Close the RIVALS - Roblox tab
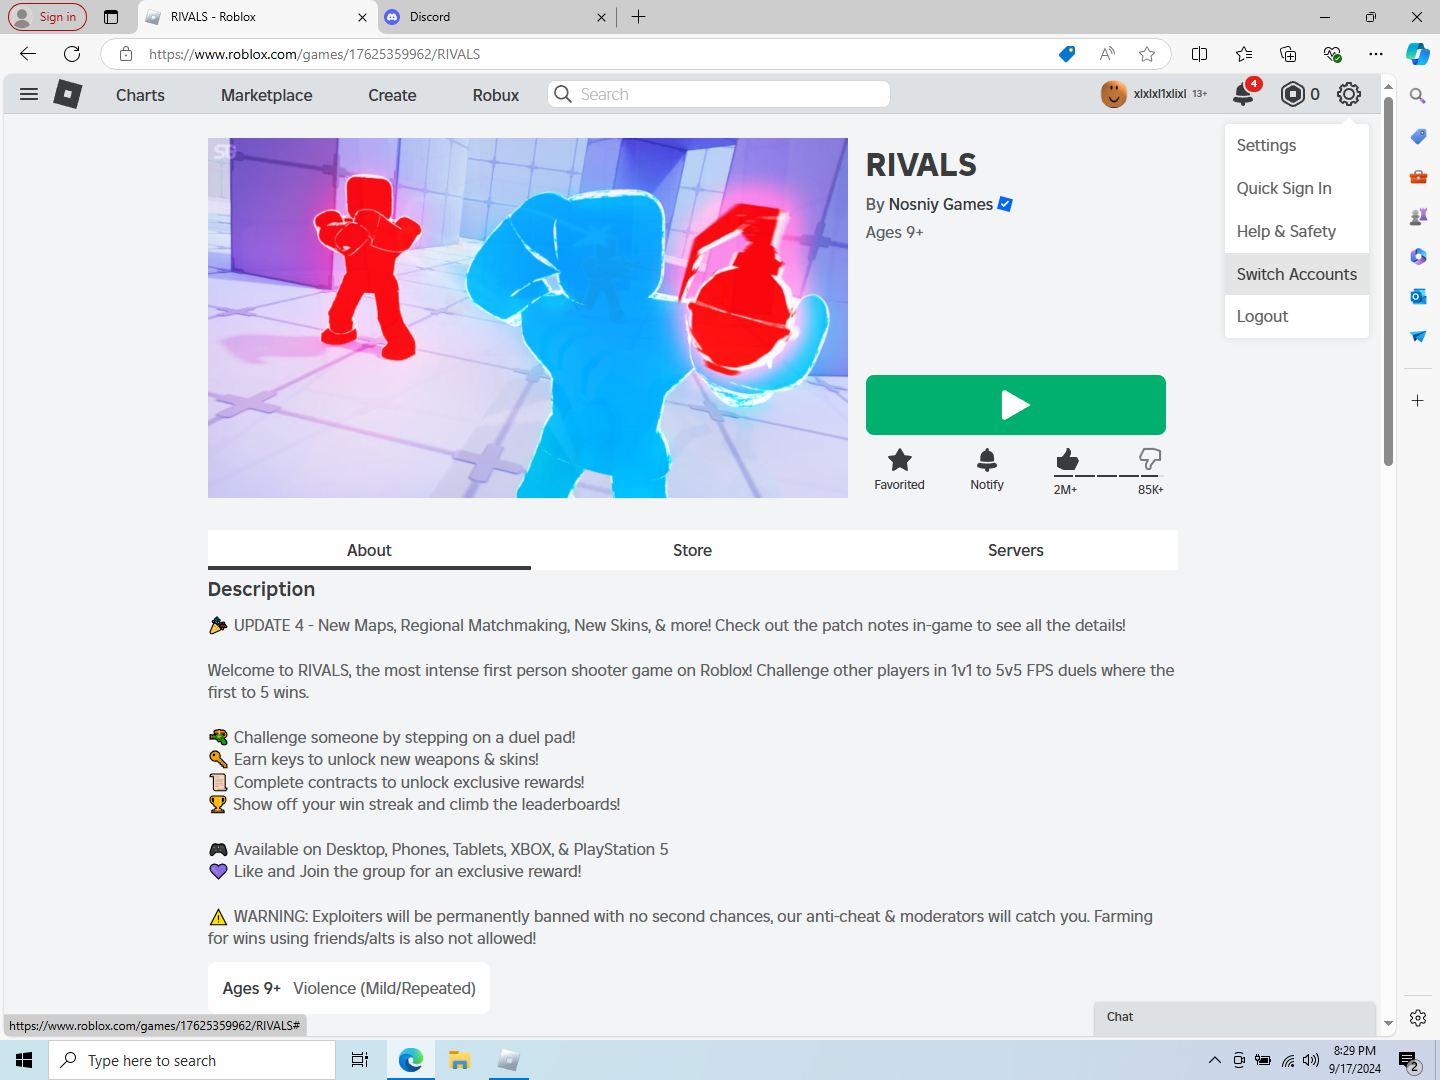Viewport: 1440px width, 1080px height. coord(362,17)
